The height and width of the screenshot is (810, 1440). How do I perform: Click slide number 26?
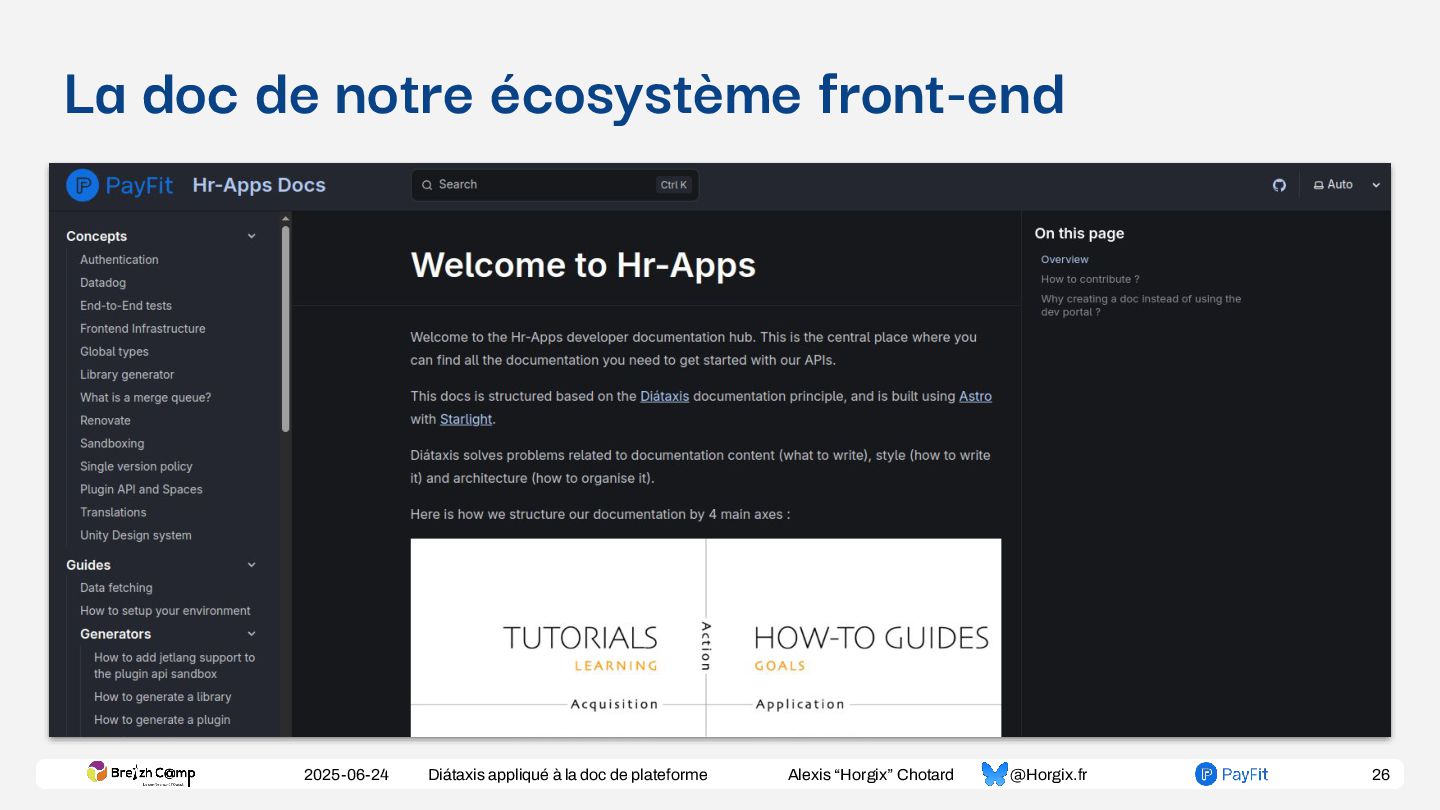1381,775
